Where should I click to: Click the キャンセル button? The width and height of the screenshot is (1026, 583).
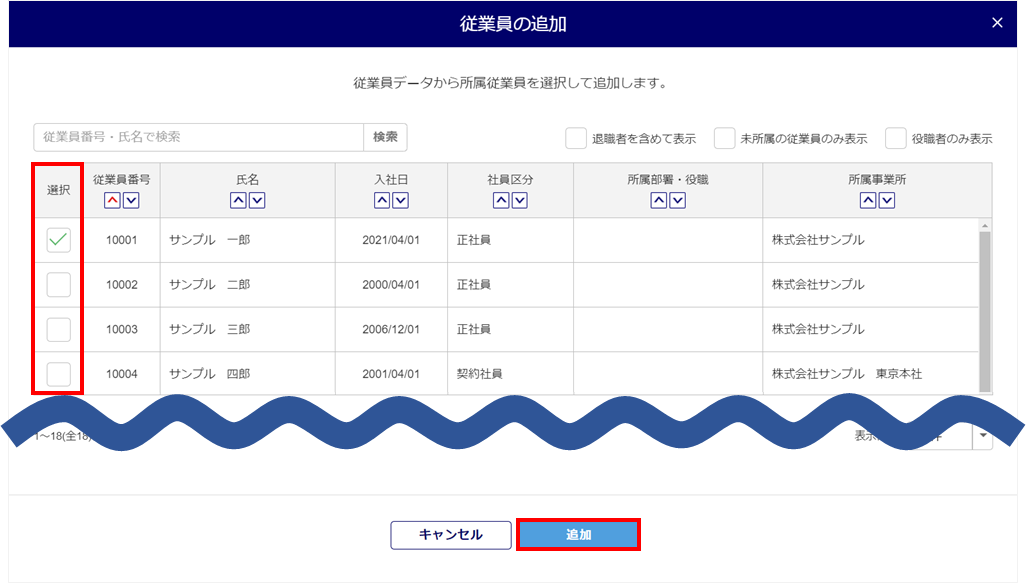tap(450, 535)
